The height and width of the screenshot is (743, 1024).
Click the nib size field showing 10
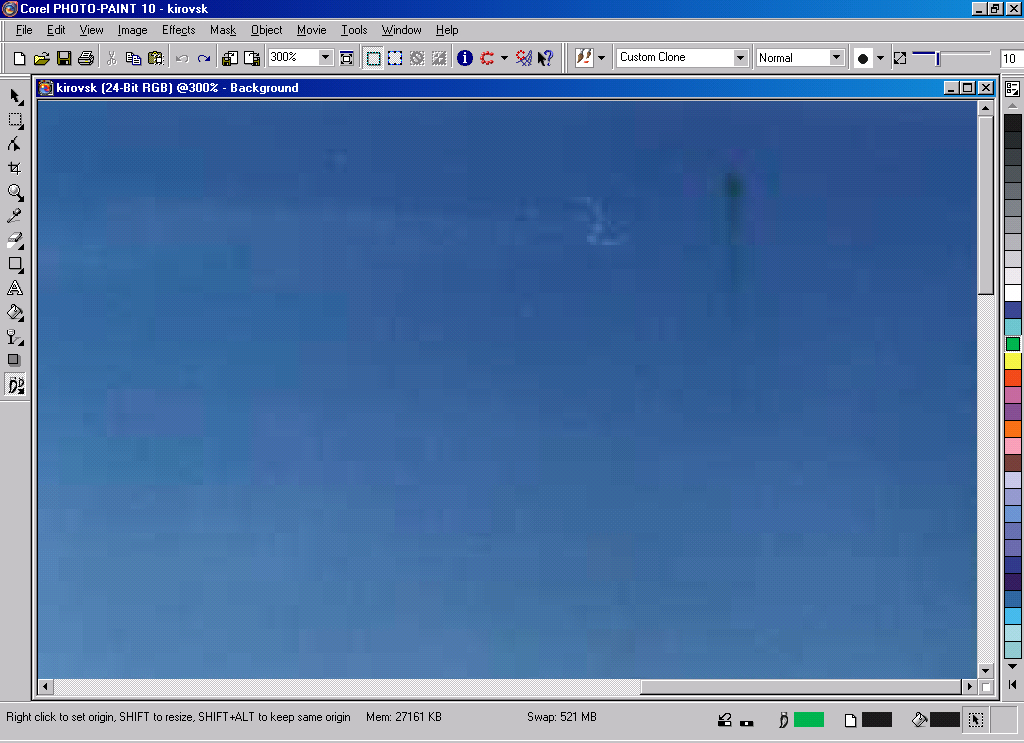(1010, 58)
